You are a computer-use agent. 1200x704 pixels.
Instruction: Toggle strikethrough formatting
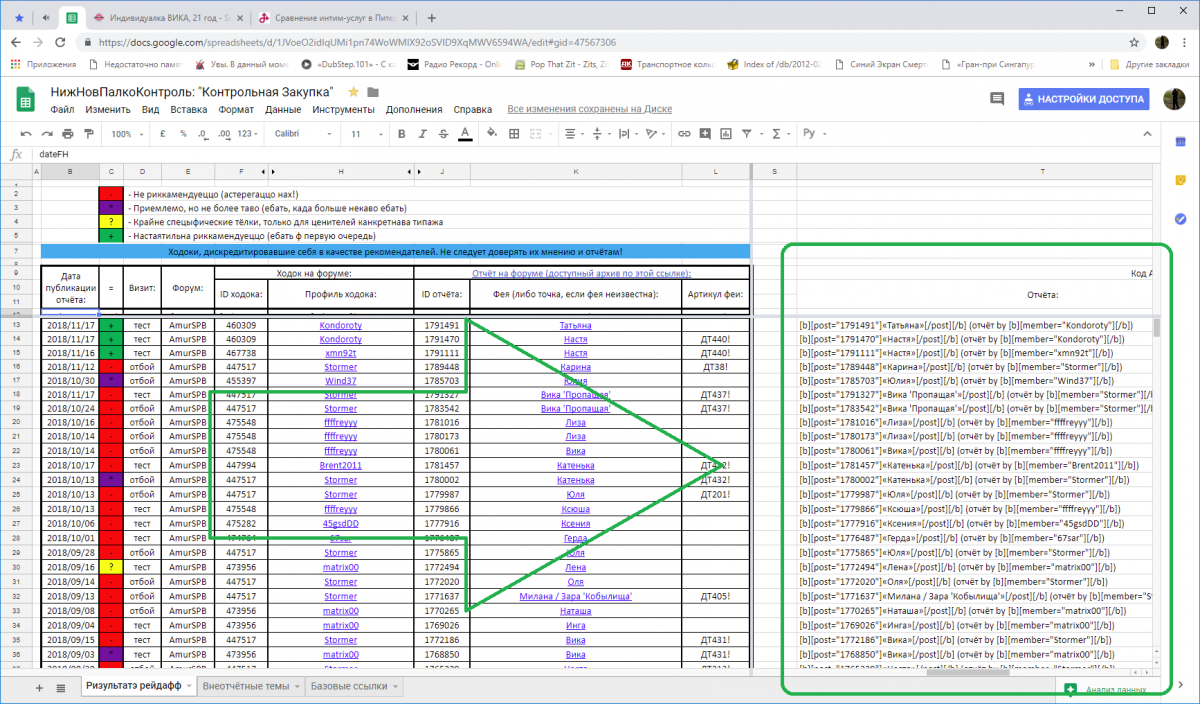click(x=442, y=133)
